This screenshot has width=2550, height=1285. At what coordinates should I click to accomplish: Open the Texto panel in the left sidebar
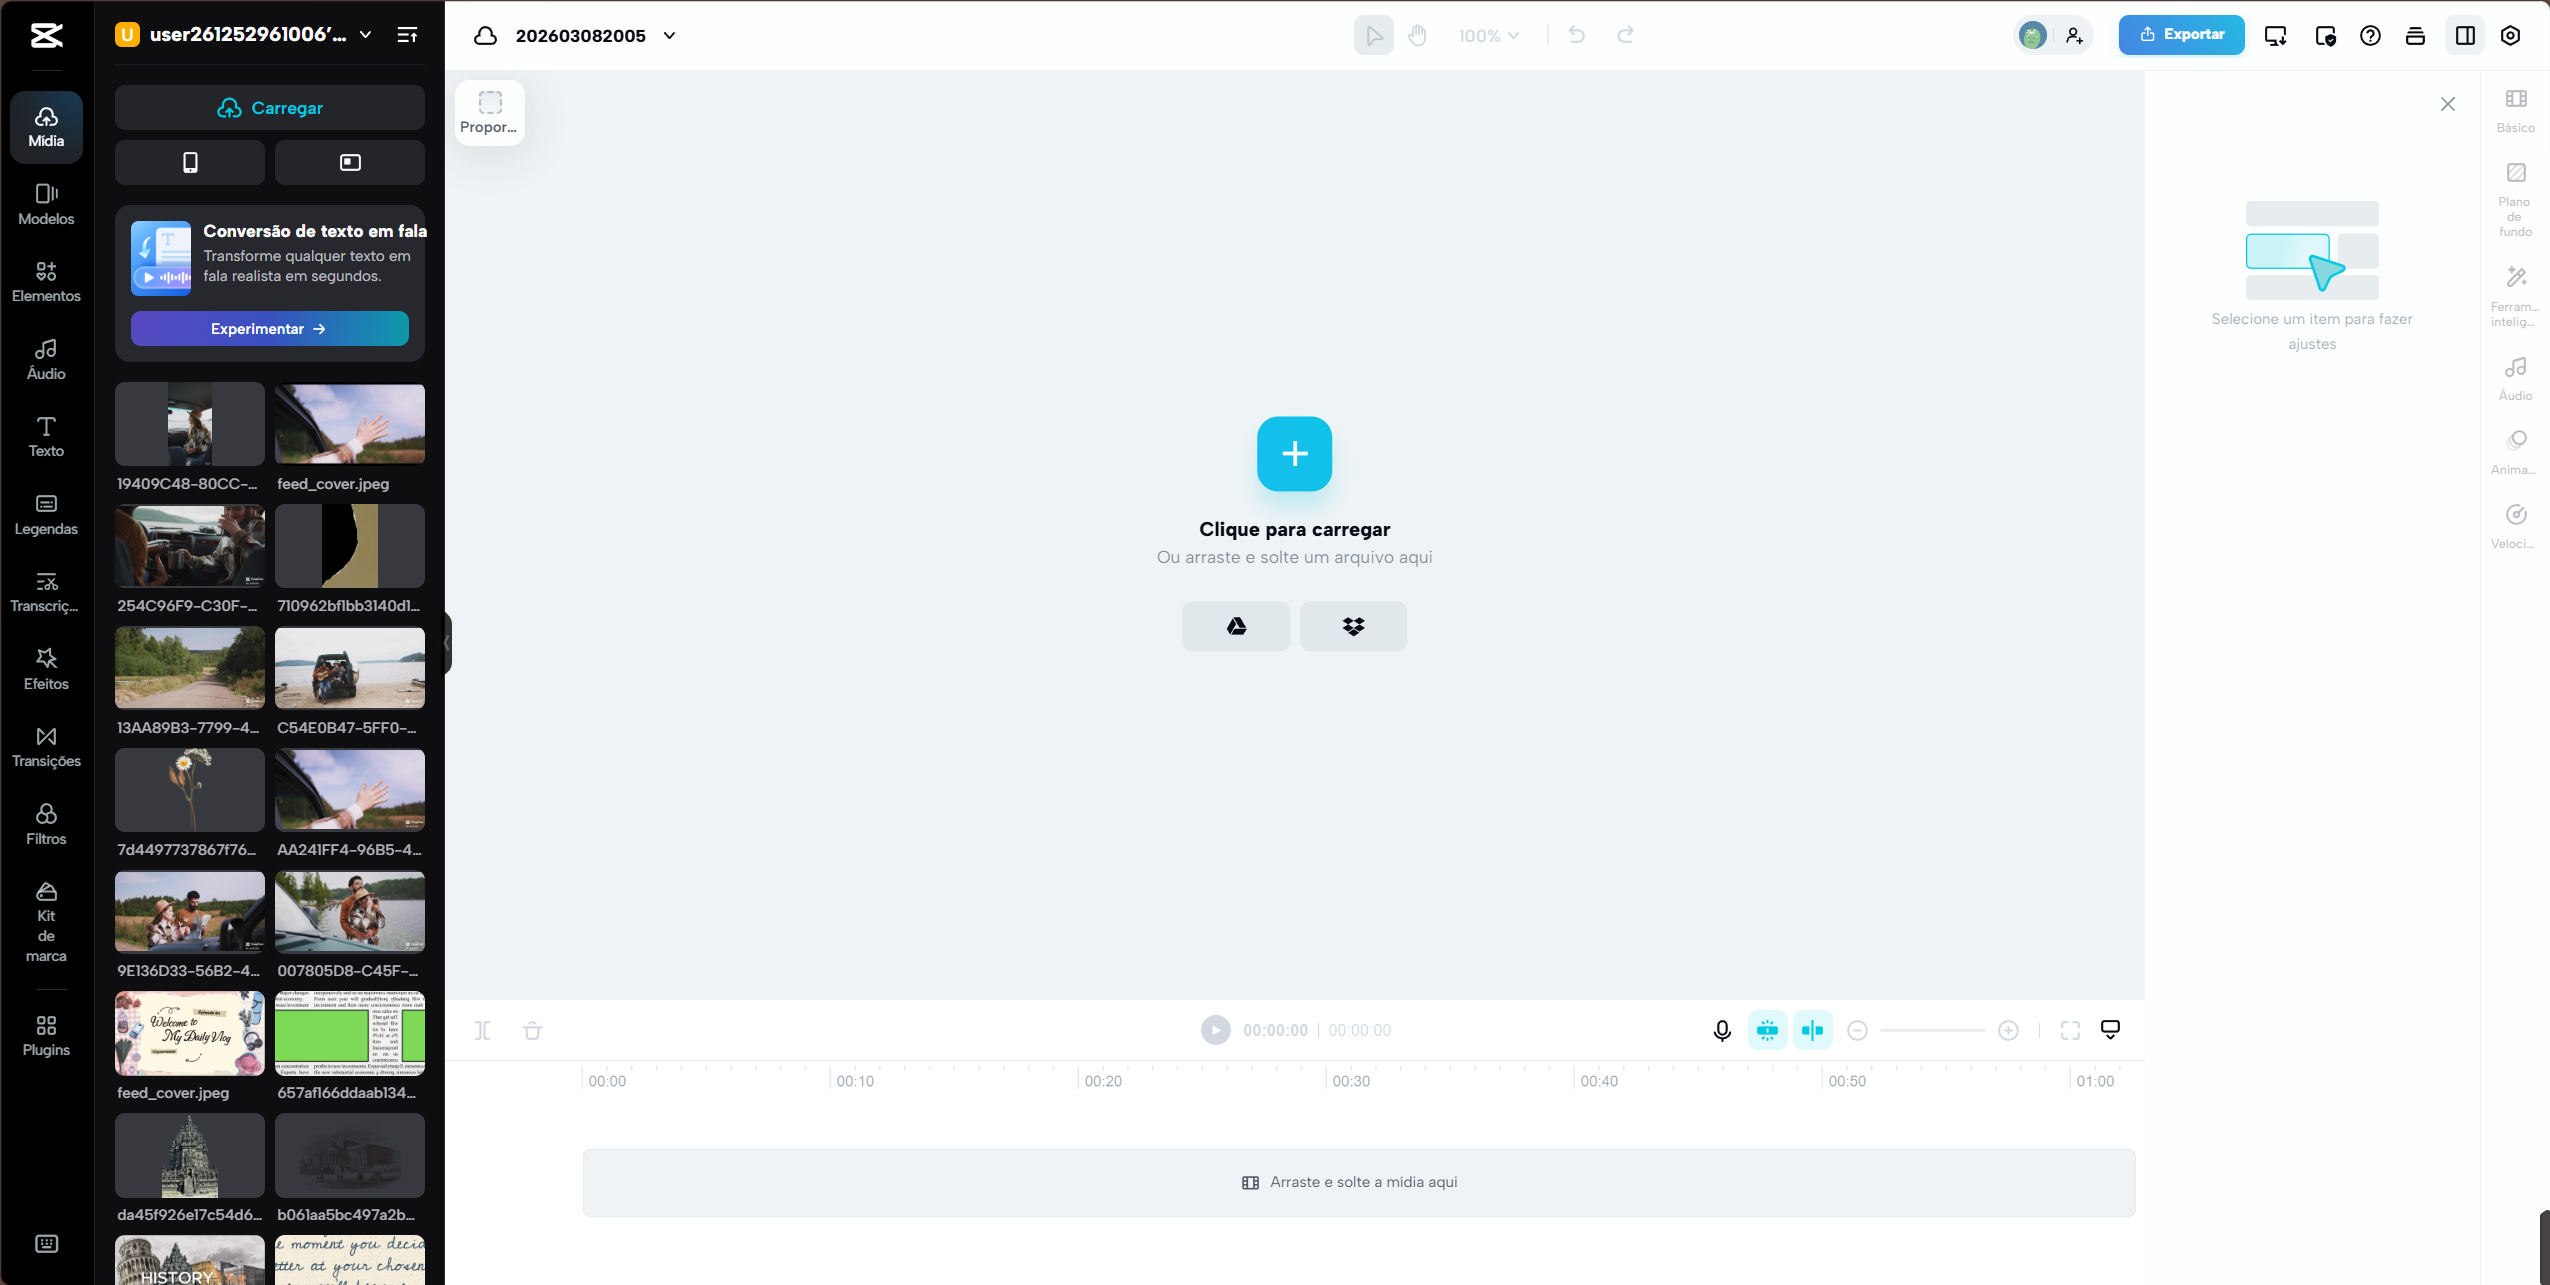click(46, 434)
